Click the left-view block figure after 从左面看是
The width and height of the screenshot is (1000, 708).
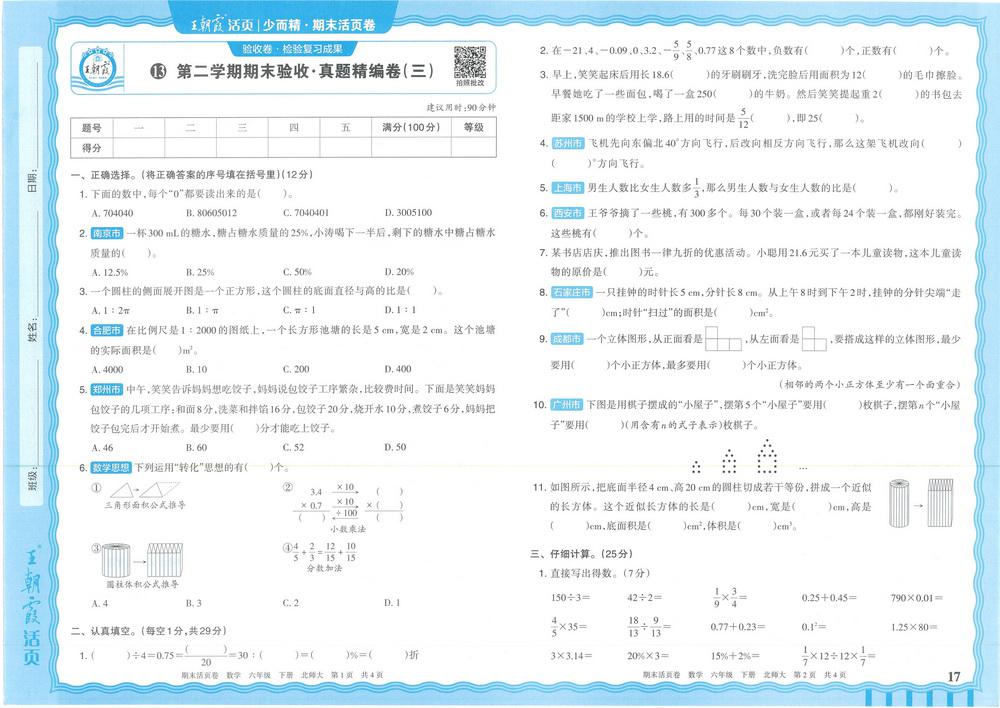click(x=814, y=339)
